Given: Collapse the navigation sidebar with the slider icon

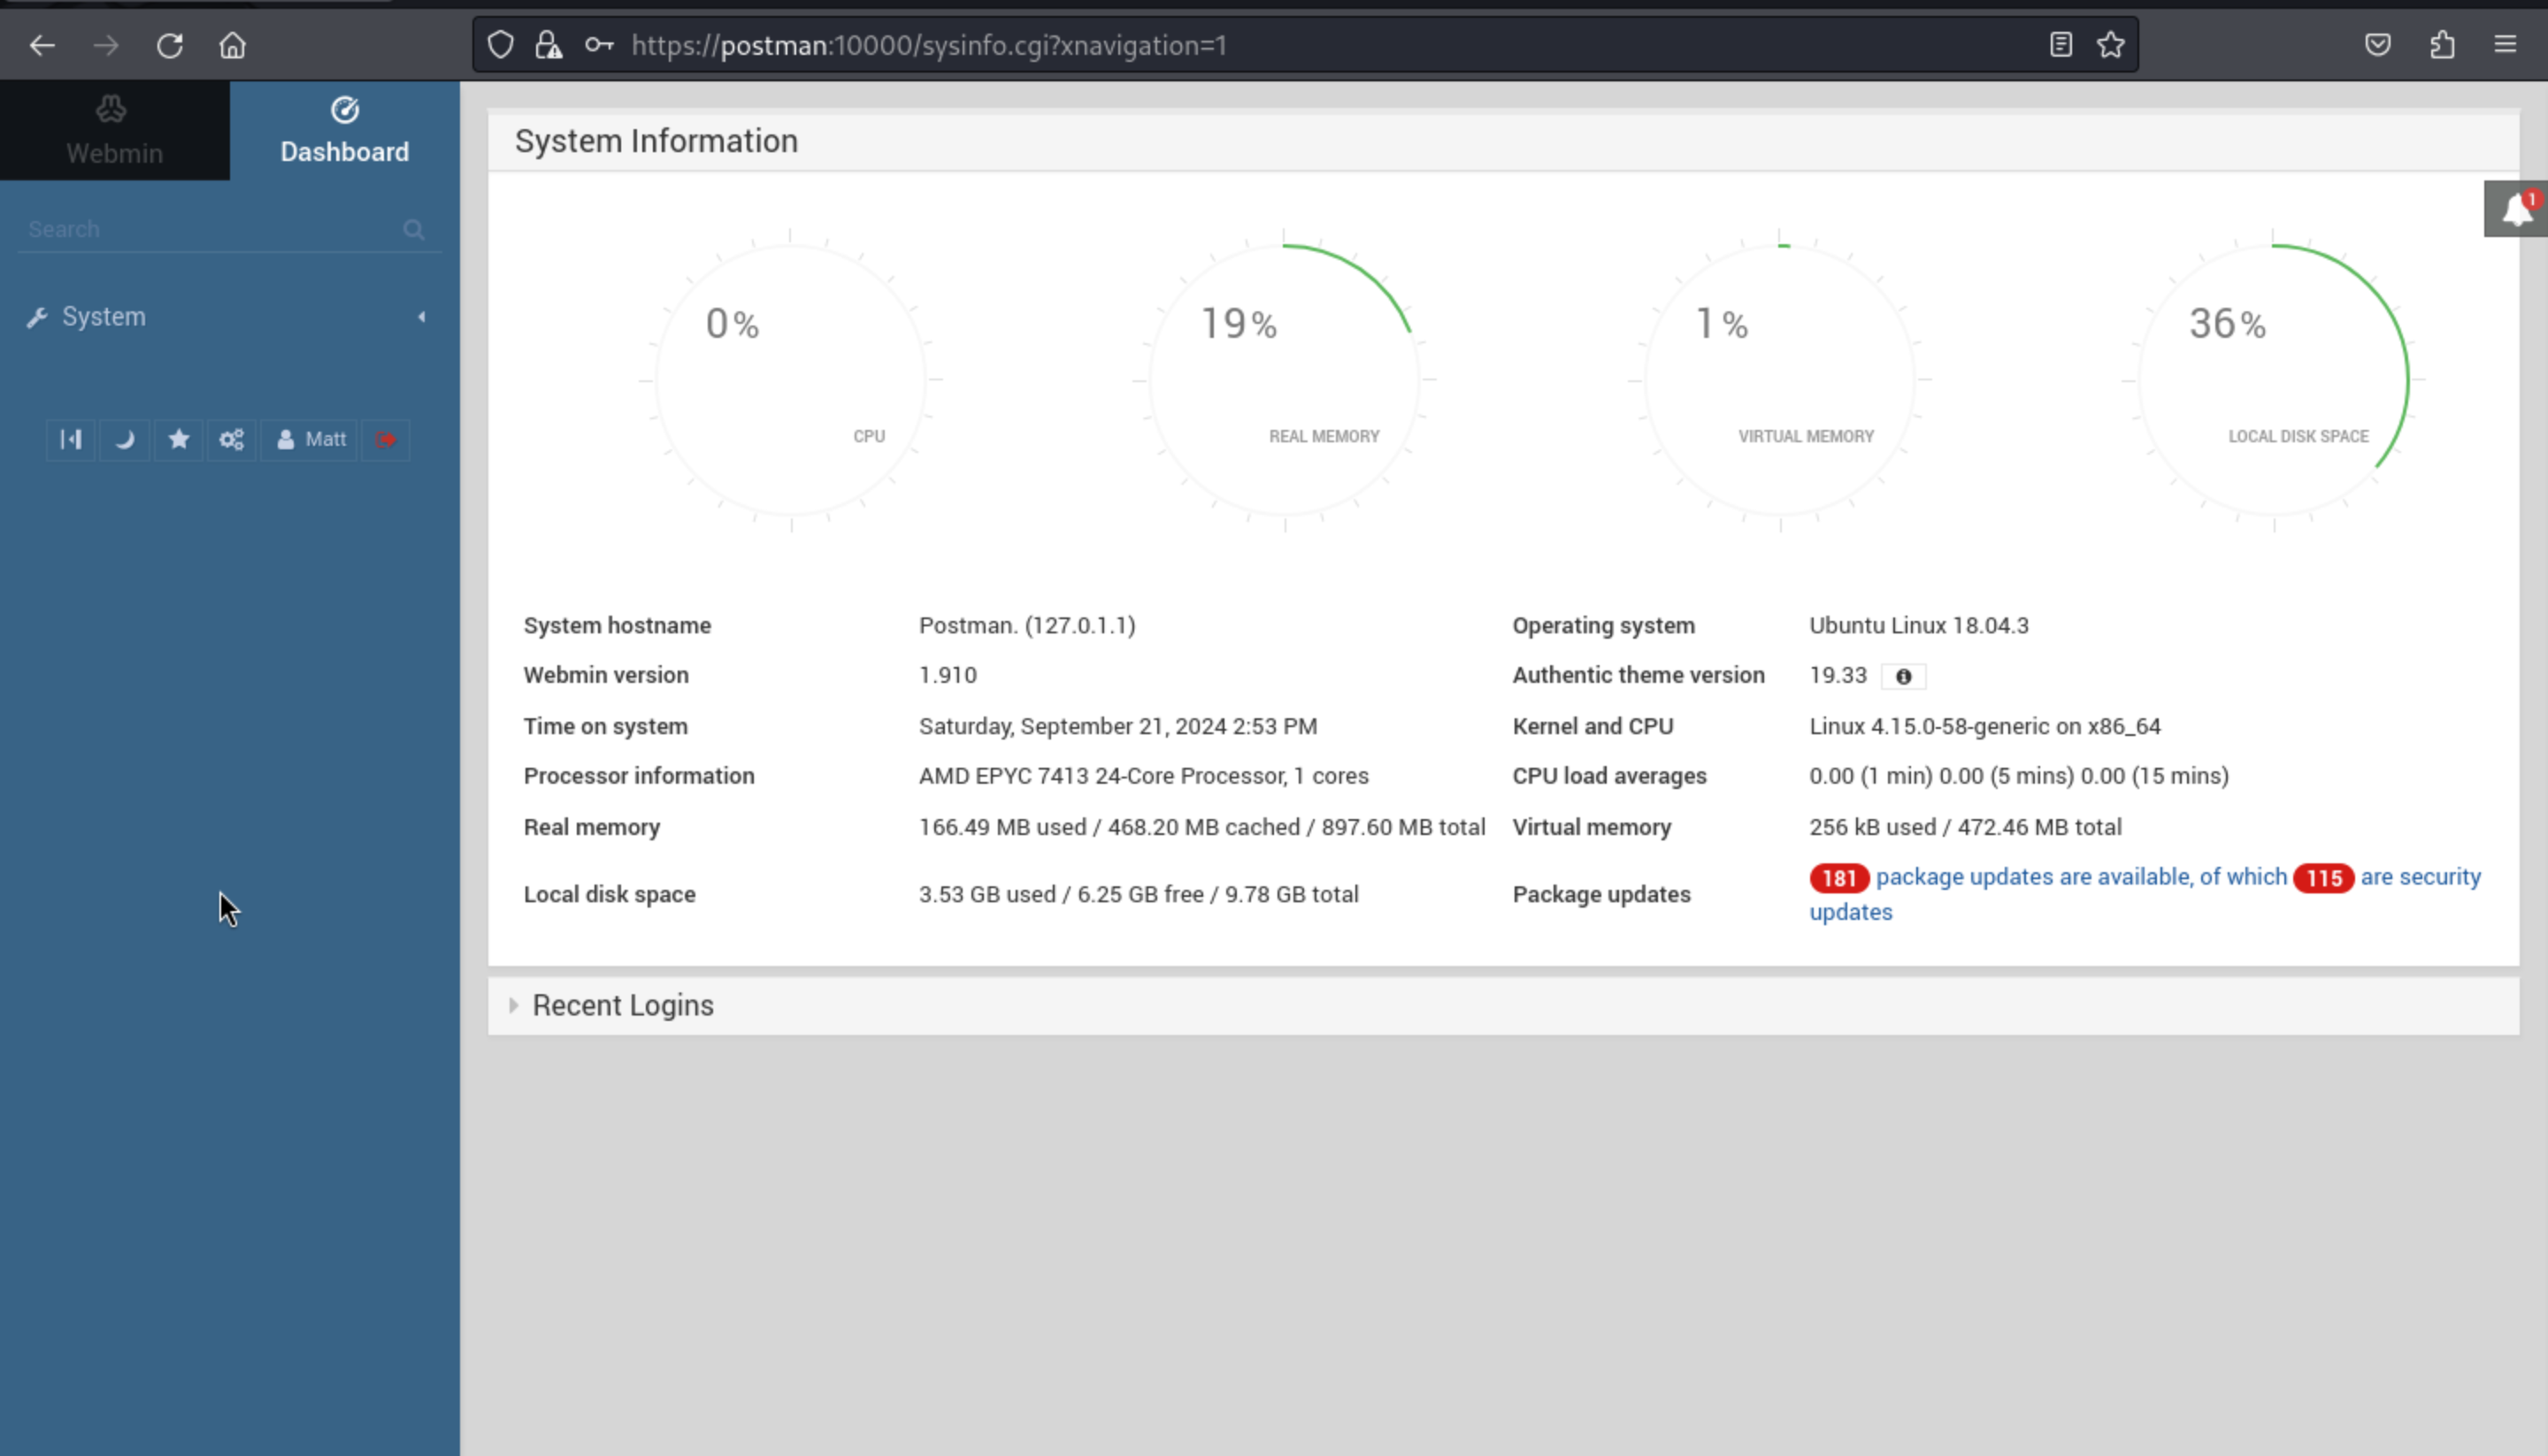Looking at the screenshot, I should [70, 440].
